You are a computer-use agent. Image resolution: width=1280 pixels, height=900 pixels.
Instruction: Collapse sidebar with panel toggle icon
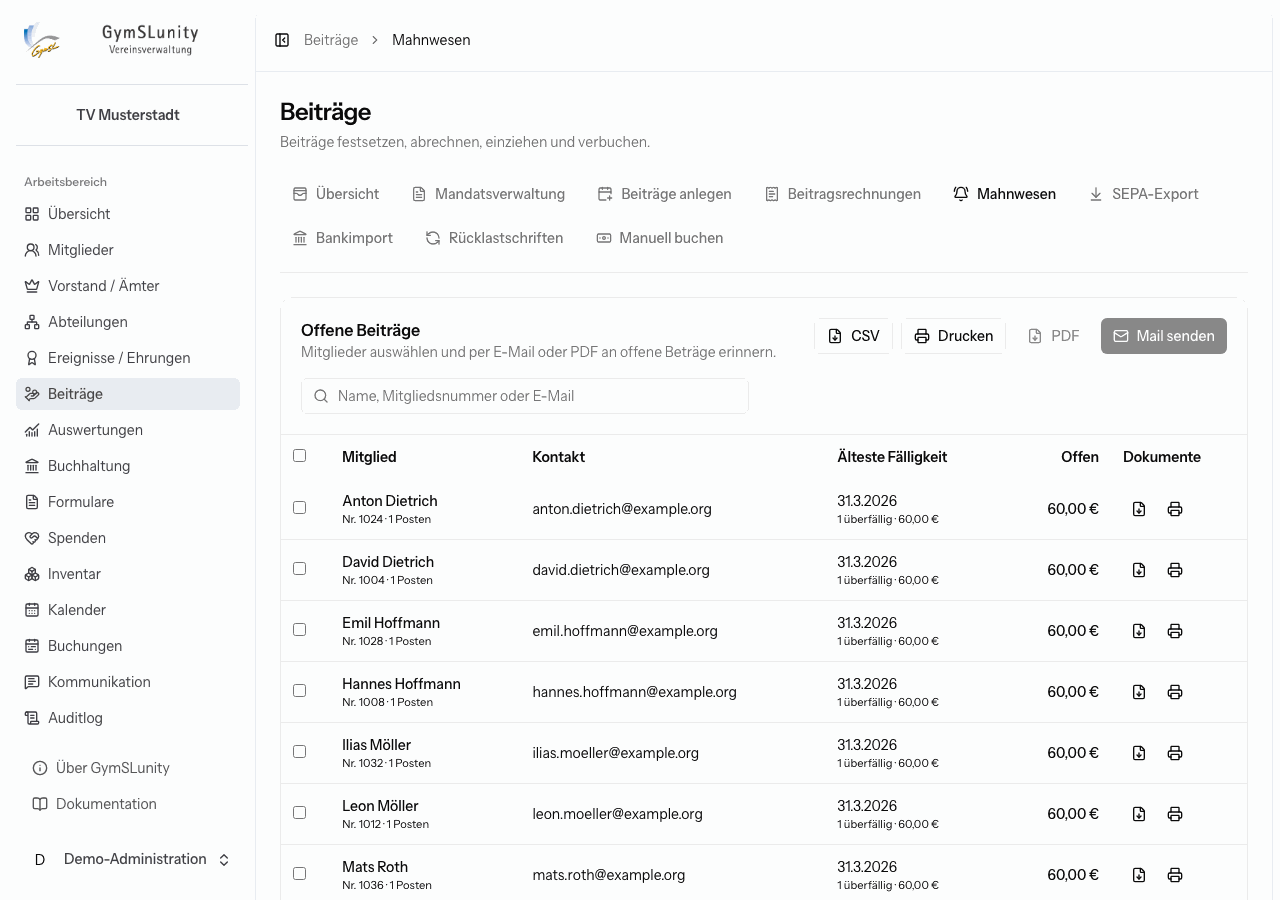click(x=282, y=40)
